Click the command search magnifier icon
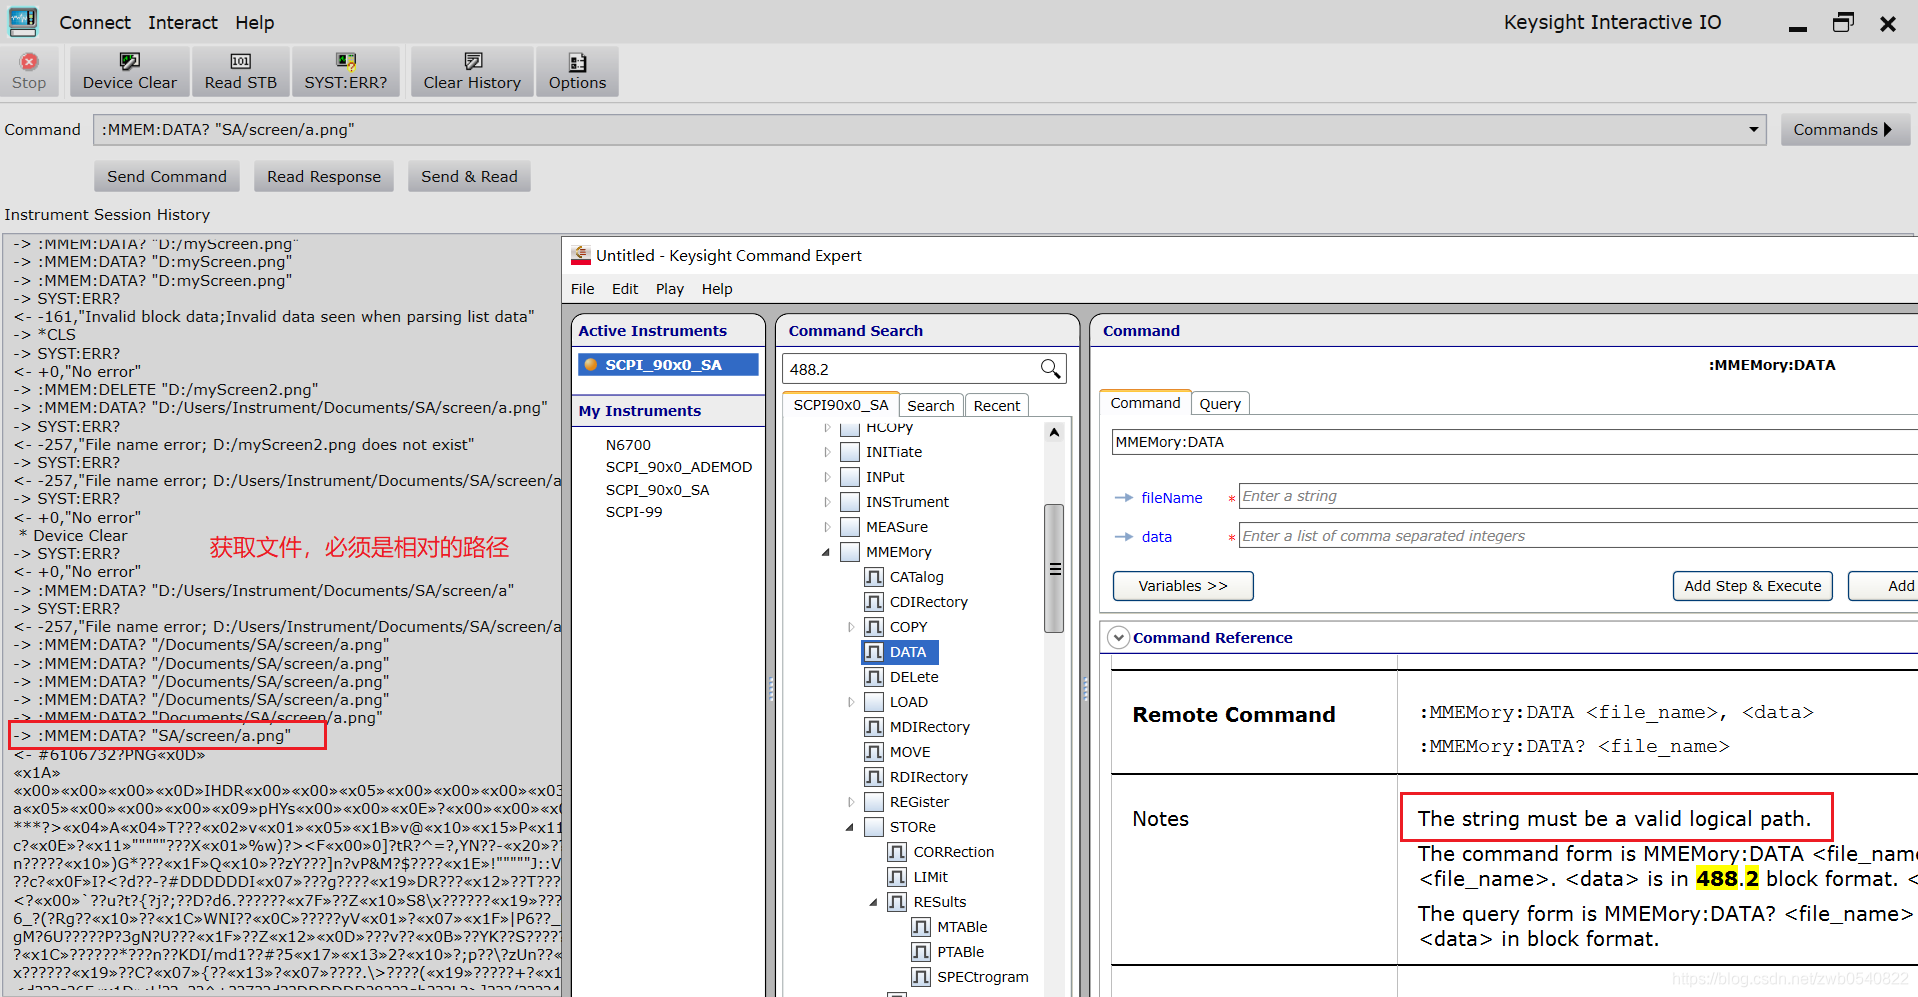The width and height of the screenshot is (1918, 997). (x=1050, y=369)
